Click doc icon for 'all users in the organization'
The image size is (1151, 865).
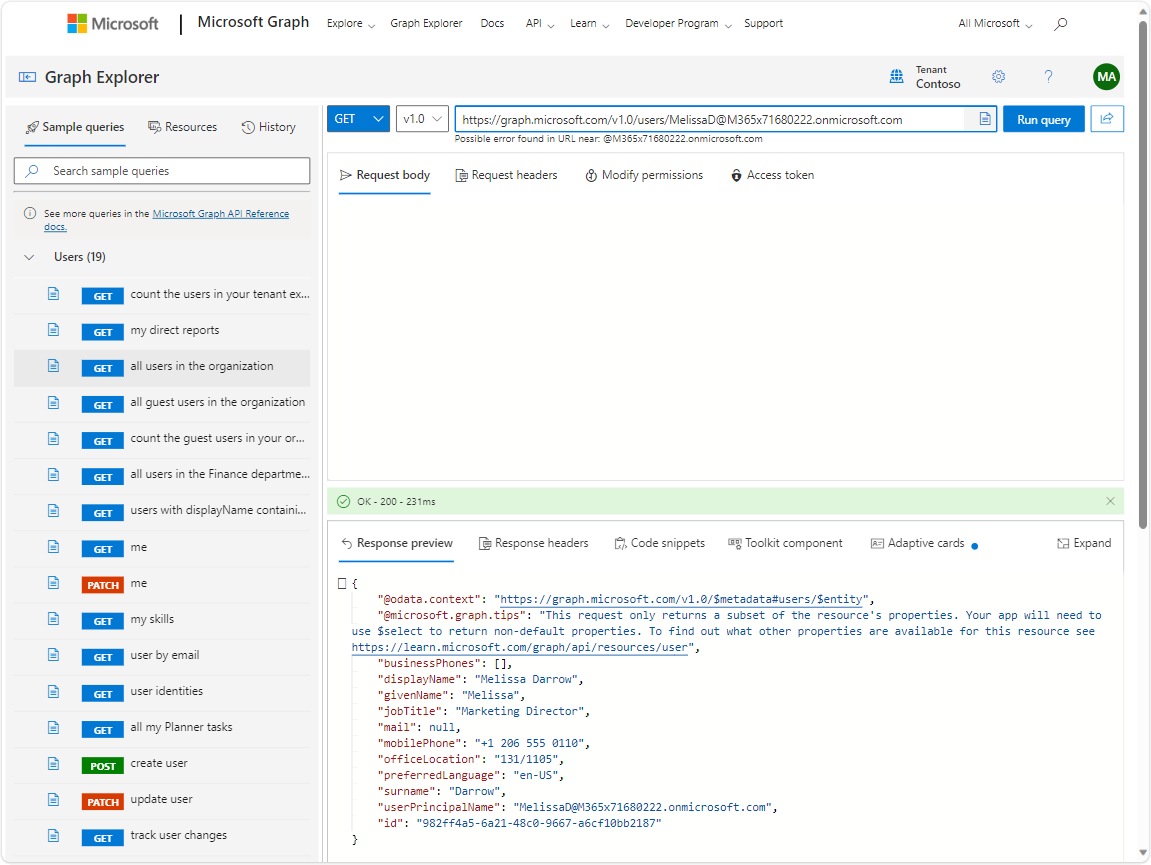(54, 366)
